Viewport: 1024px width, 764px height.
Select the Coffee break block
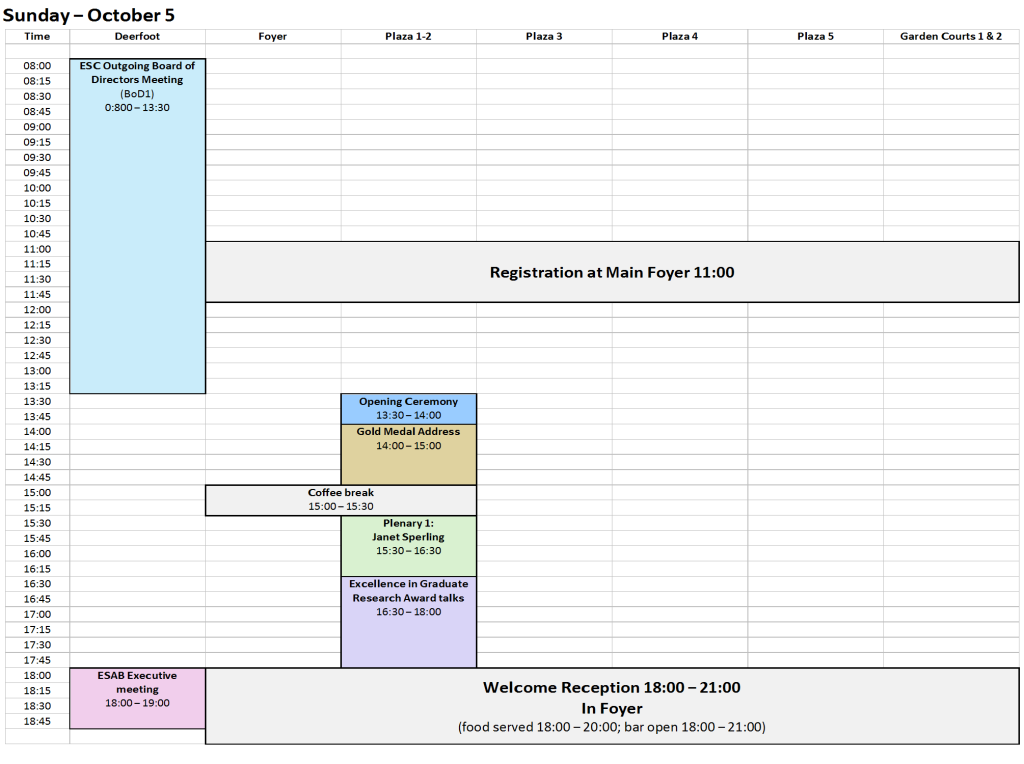pos(340,500)
